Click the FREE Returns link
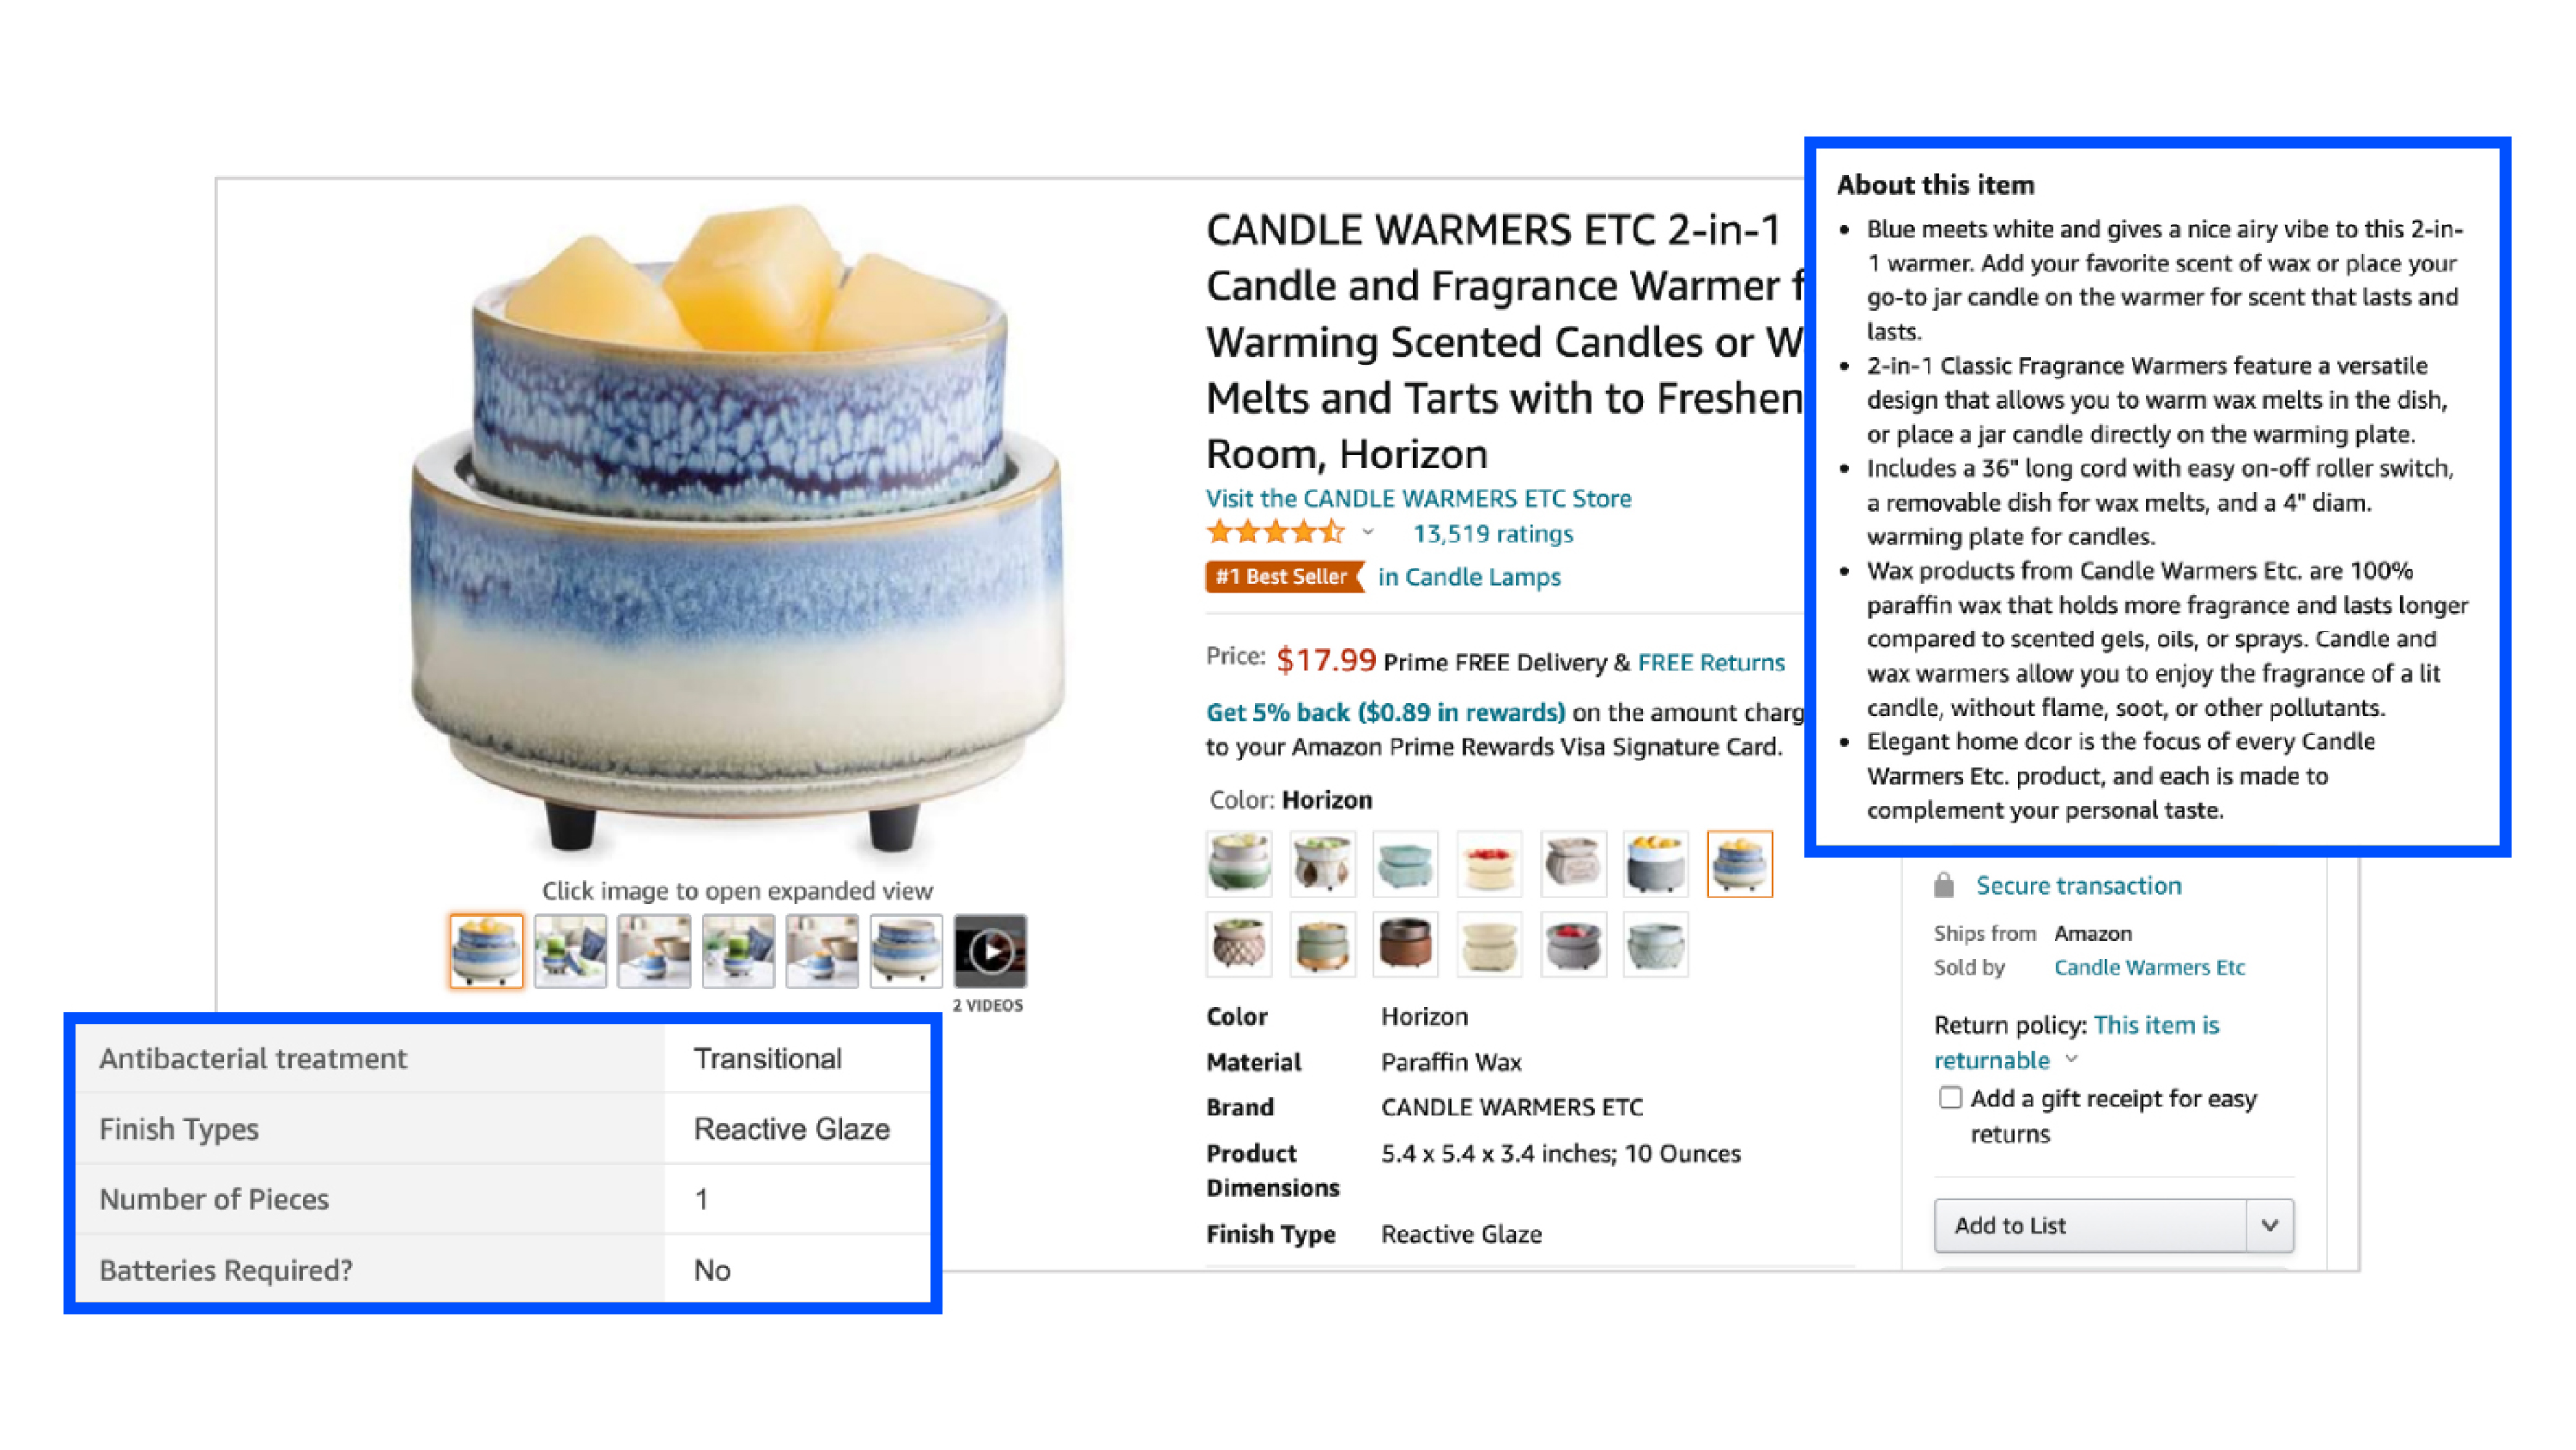 1711,662
